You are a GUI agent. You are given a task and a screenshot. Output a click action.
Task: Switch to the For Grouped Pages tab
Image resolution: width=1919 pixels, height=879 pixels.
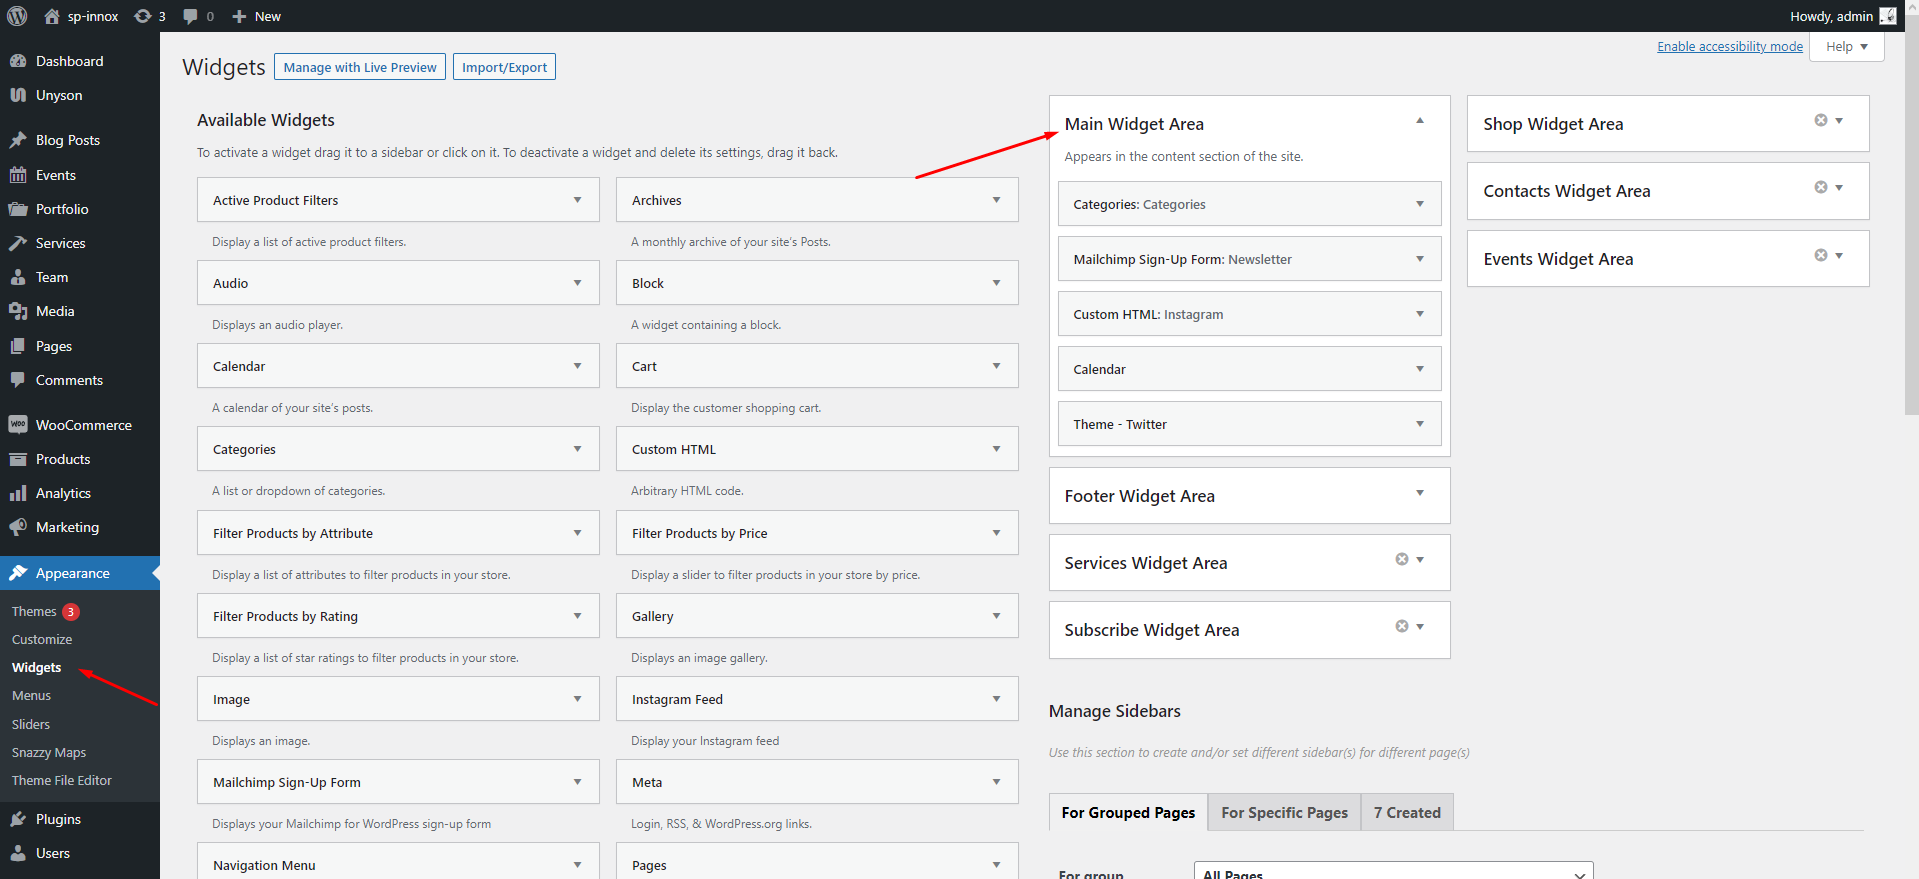point(1128,812)
